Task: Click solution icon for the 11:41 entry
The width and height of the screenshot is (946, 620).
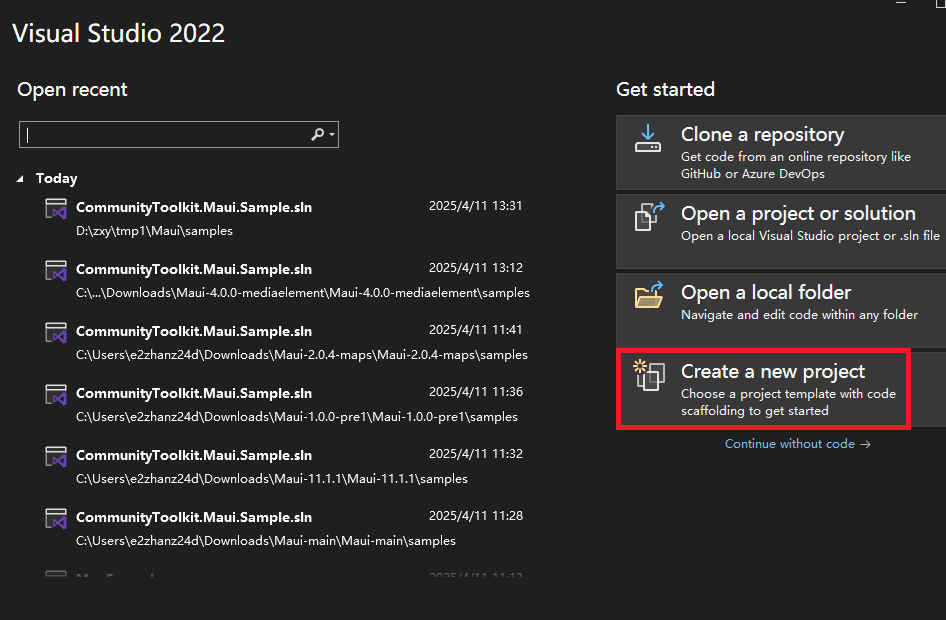Action: click(x=56, y=333)
